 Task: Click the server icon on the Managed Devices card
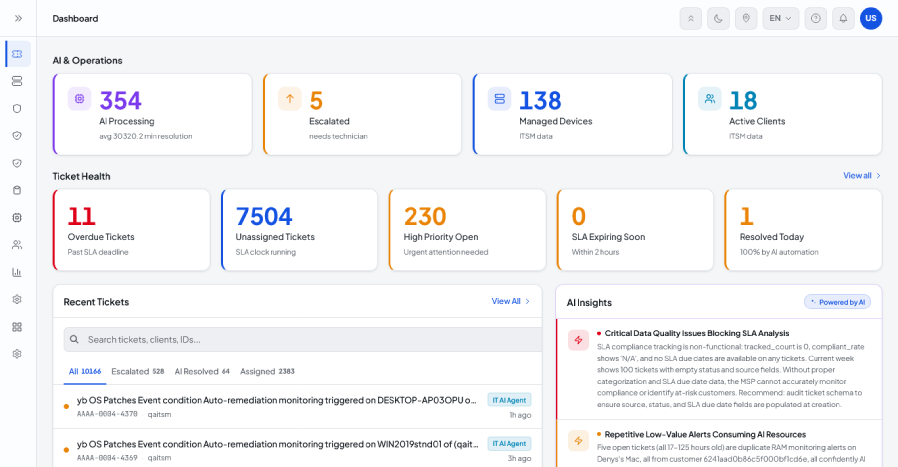point(499,99)
